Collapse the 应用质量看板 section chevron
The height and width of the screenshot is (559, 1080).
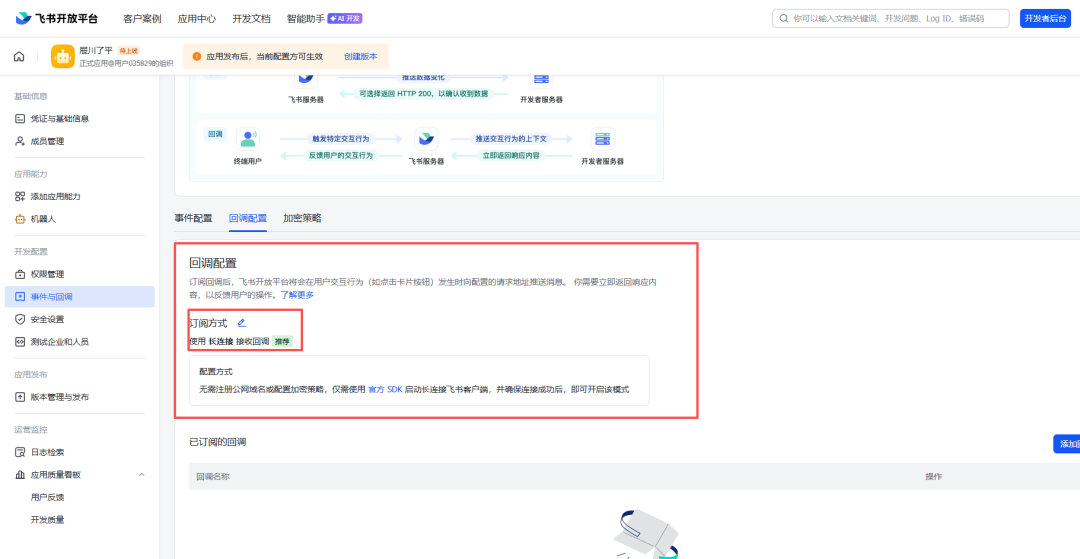pos(141,474)
